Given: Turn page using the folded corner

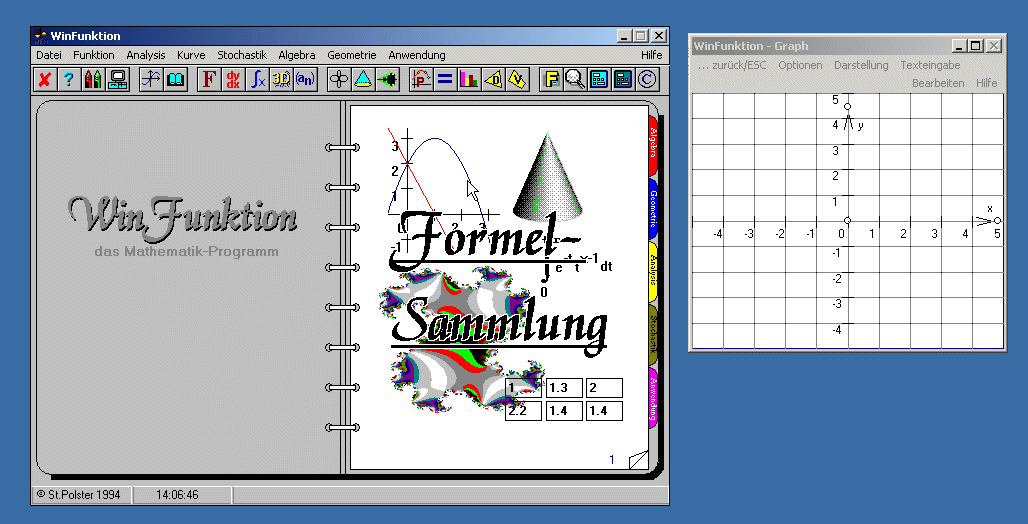Looking at the screenshot, I should [x=638, y=460].
